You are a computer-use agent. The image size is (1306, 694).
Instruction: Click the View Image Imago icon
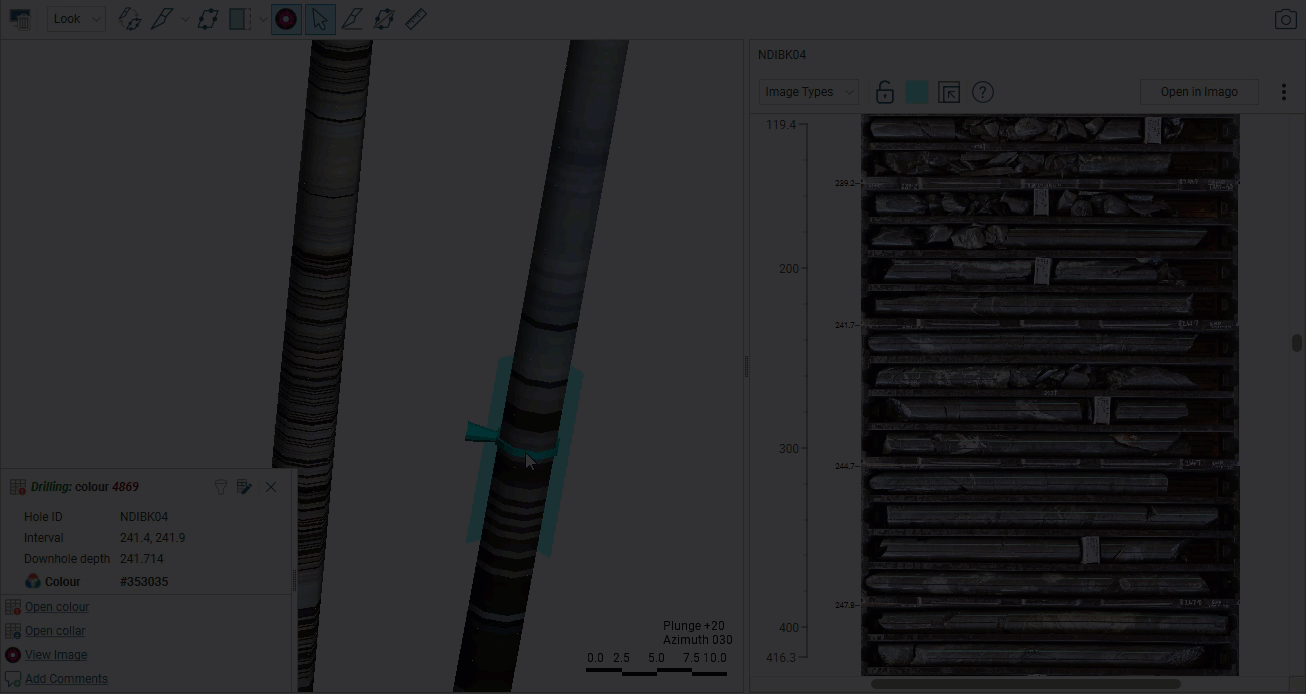click(x=13, y=655)
